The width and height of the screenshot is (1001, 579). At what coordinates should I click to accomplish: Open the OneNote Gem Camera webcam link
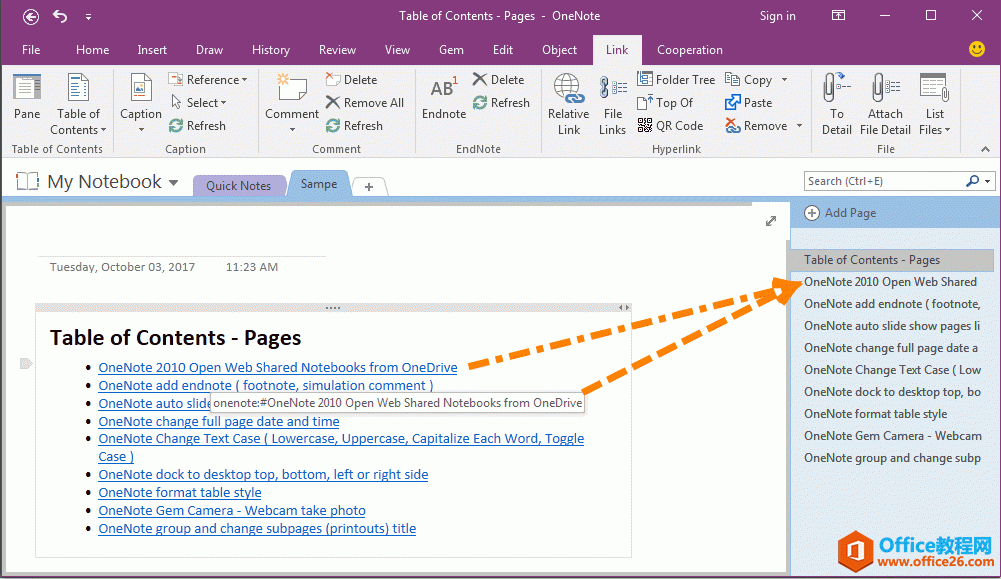tap(231, 510)
